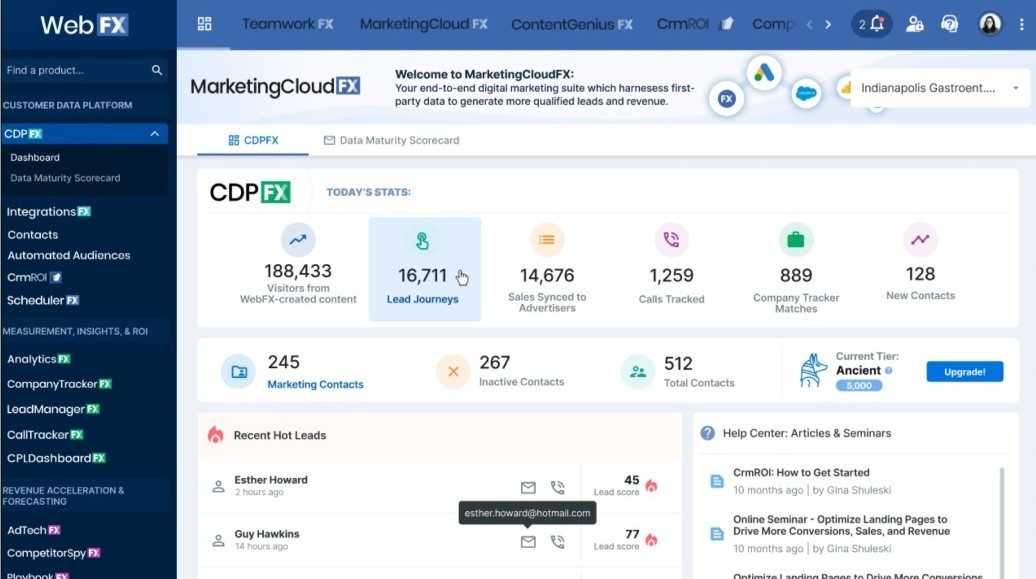Go to previous product tabs arrow
The image size is (1036, 579).
(x=809, y=24)
